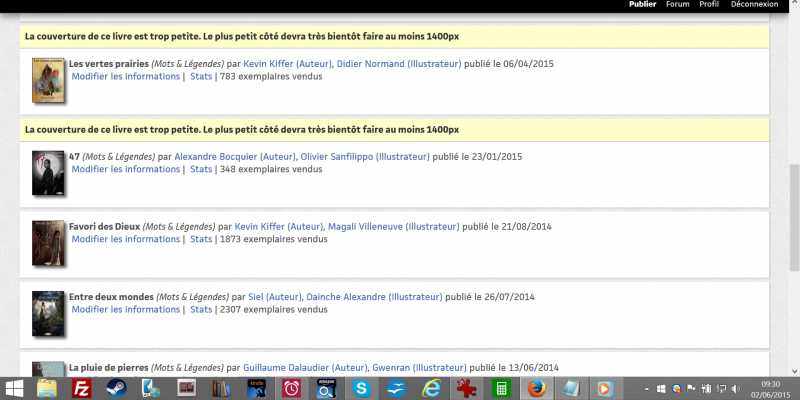The image size is (800, 400).
Task: Open File Explorer folder icon
Action: tap(48, 388)
